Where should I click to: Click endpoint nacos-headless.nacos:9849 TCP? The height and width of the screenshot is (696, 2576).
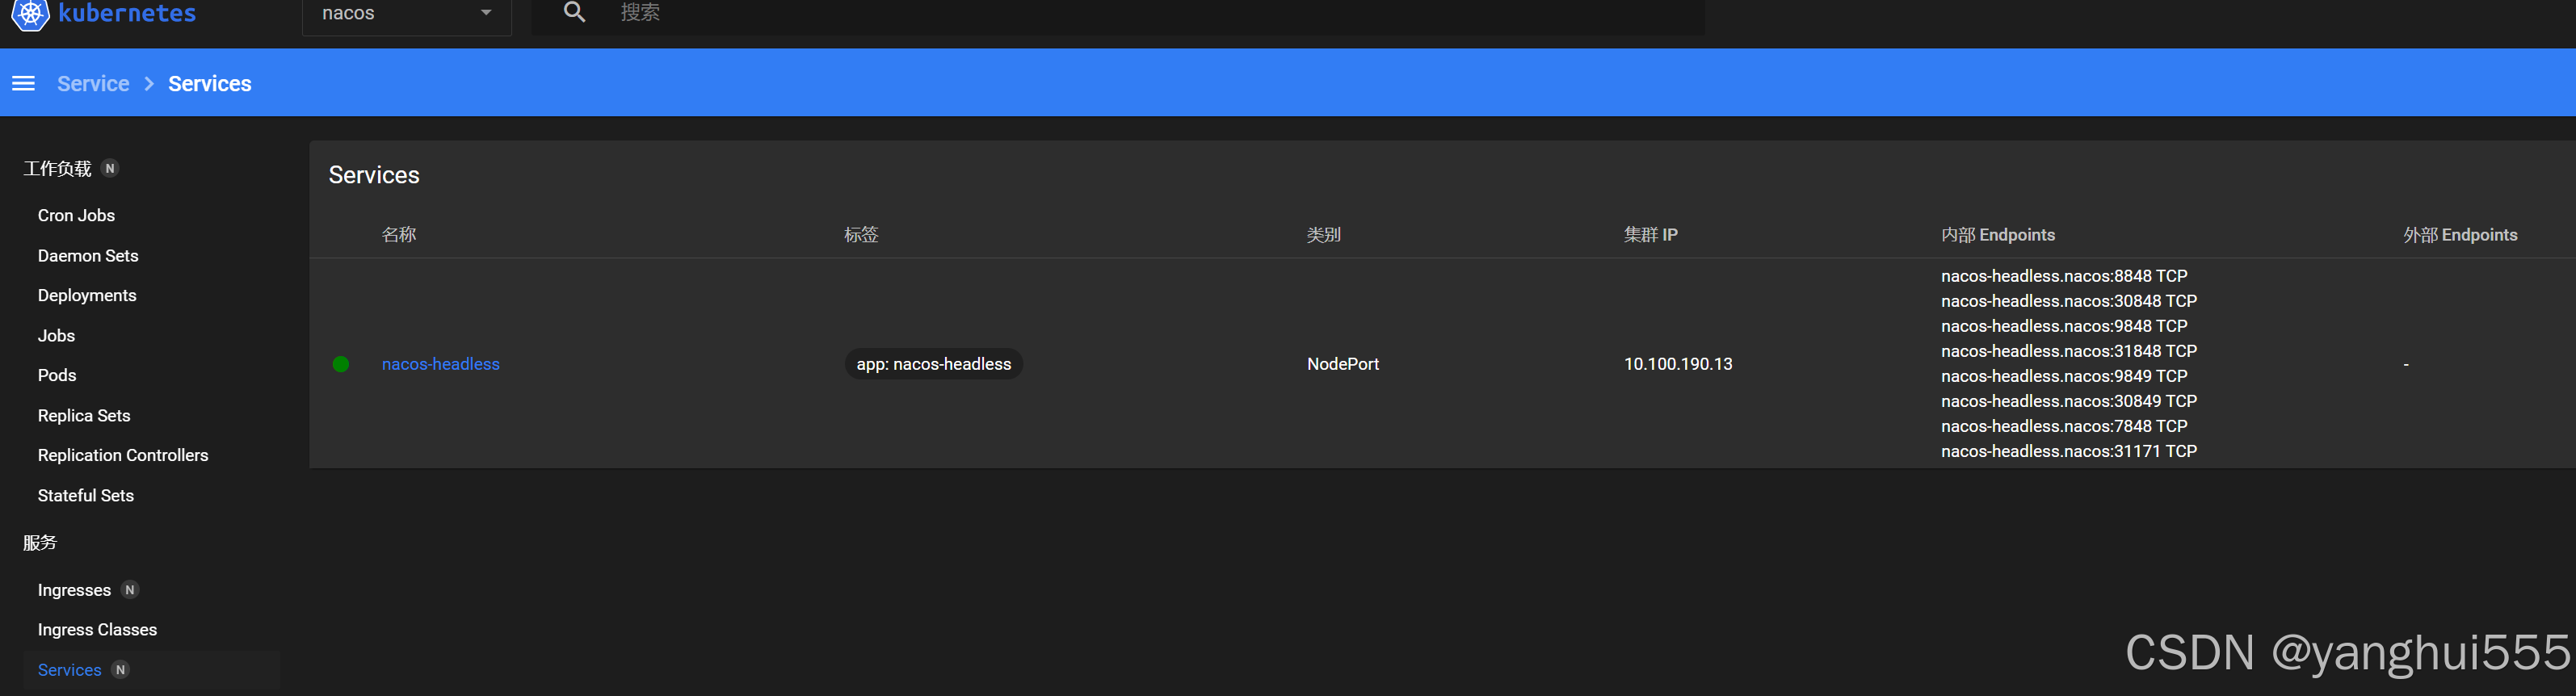(x=2064, y=375)
